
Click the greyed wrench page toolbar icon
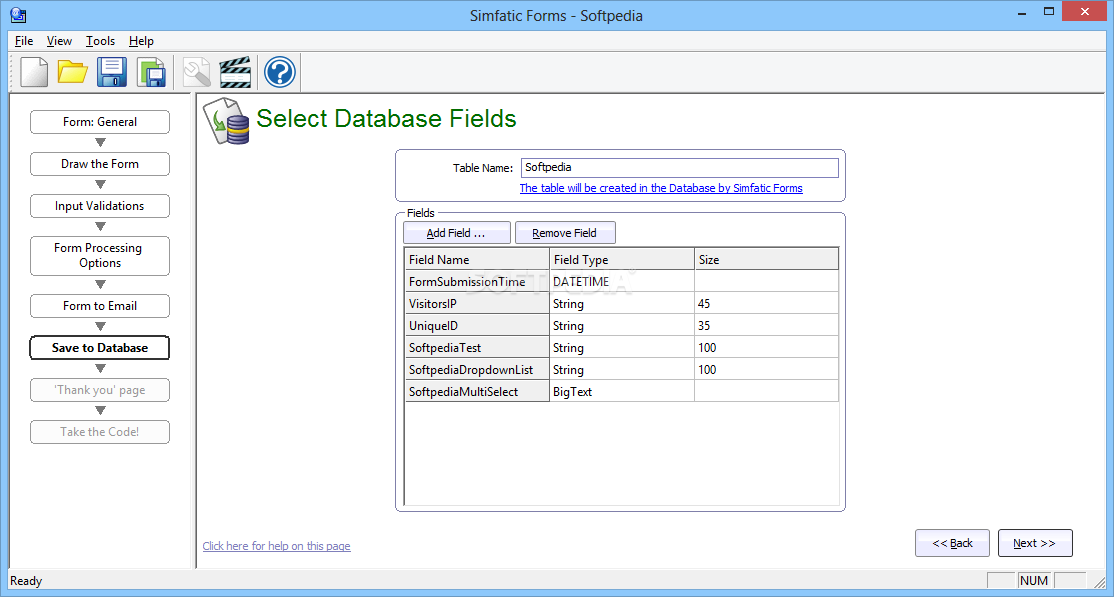point(197,72)
